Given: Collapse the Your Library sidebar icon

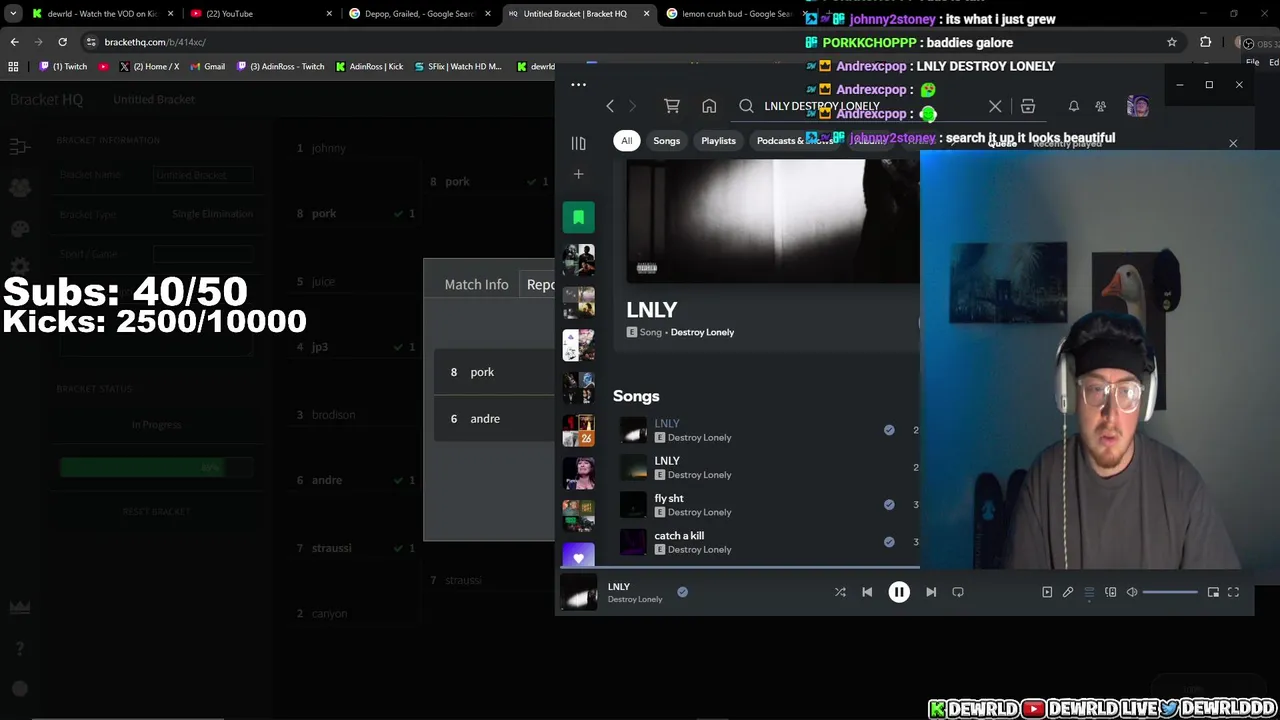Looking at the screenshot, I should 578,143.
